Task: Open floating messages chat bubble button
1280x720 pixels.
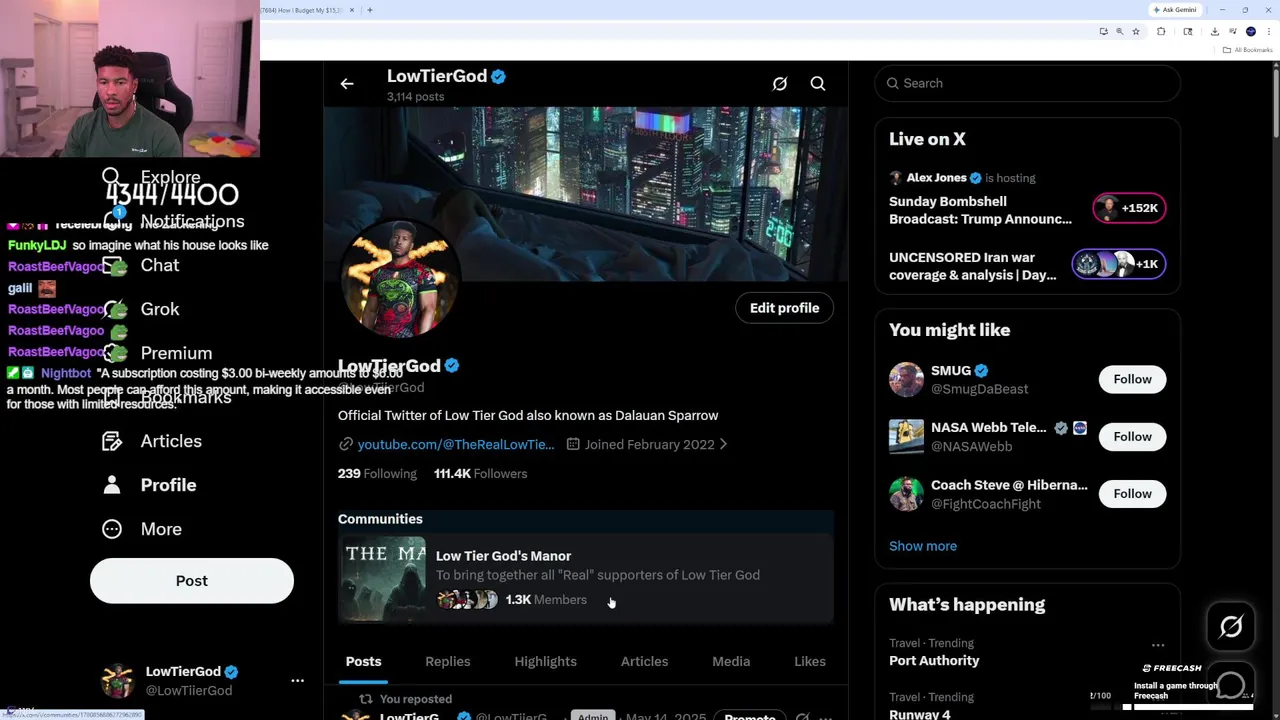Action: tap(1231, 685)
